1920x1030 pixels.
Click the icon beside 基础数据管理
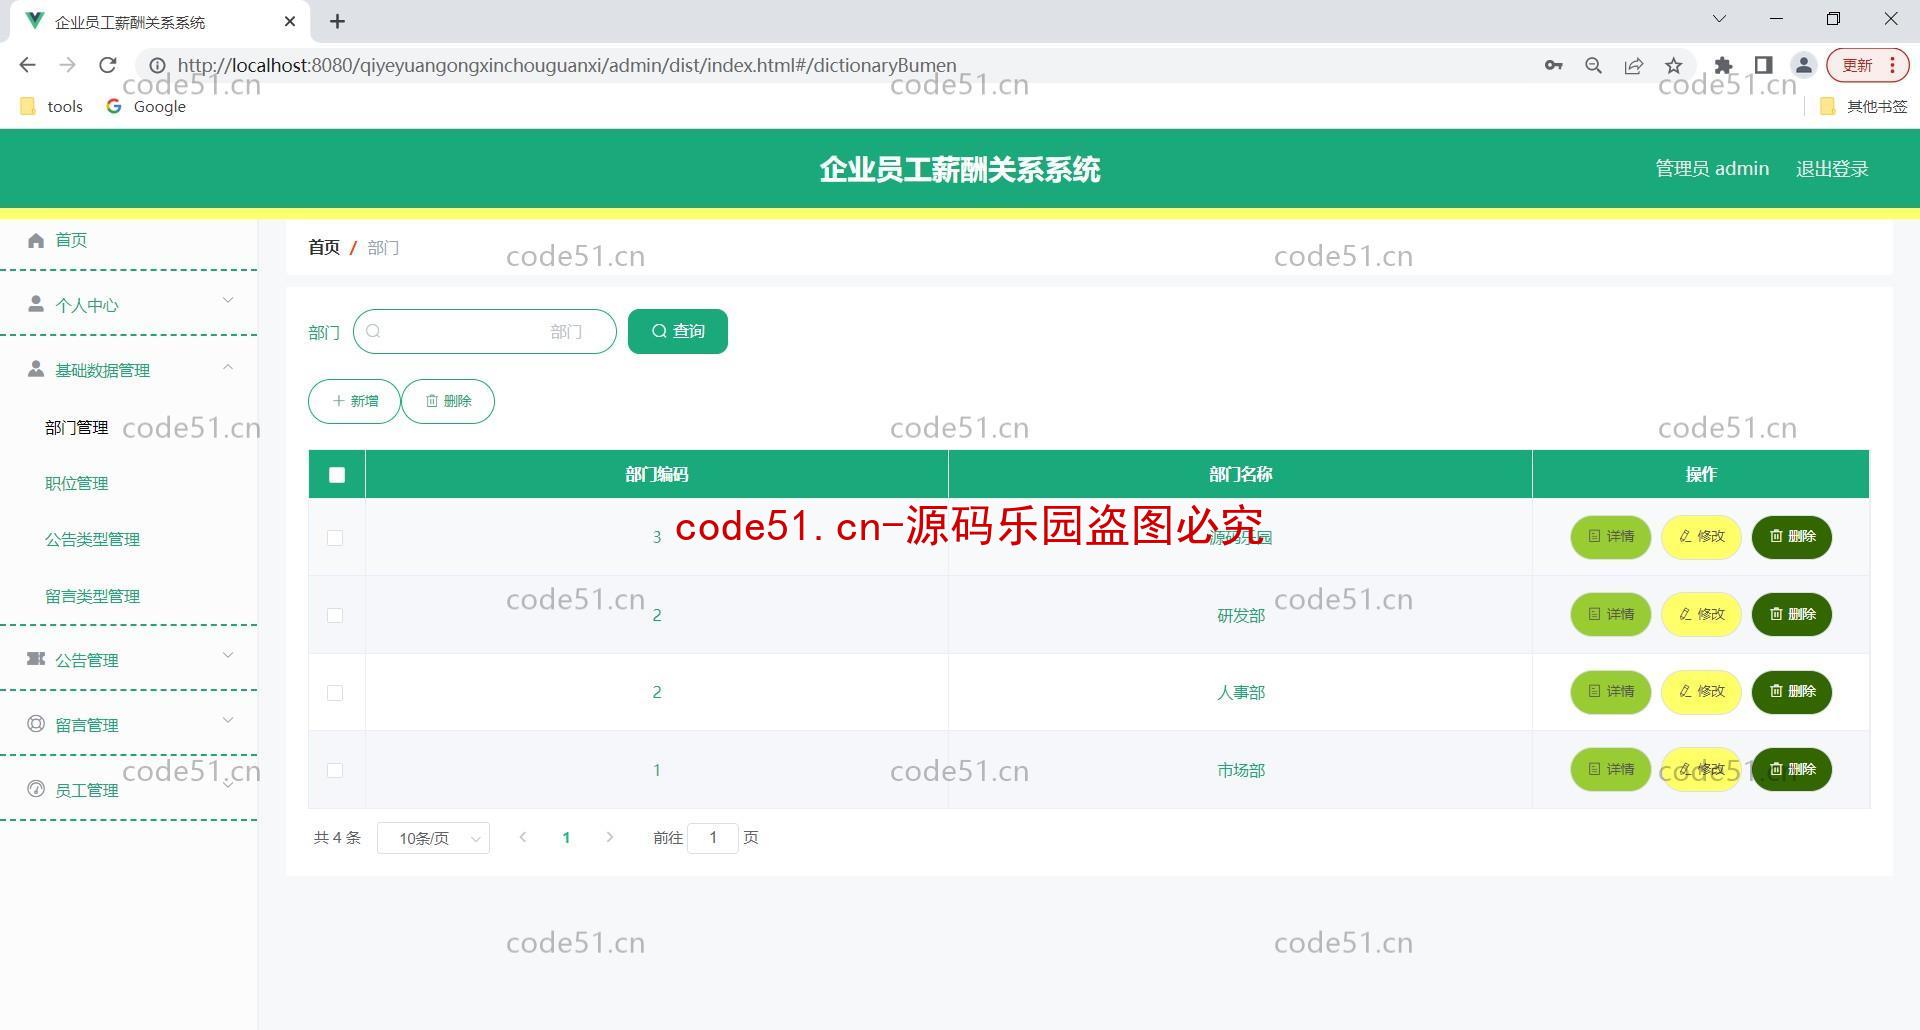[36, 369]
